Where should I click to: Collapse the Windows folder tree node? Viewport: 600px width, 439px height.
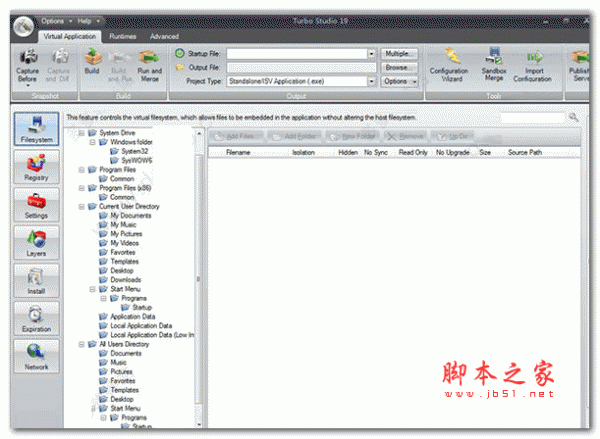92,142
